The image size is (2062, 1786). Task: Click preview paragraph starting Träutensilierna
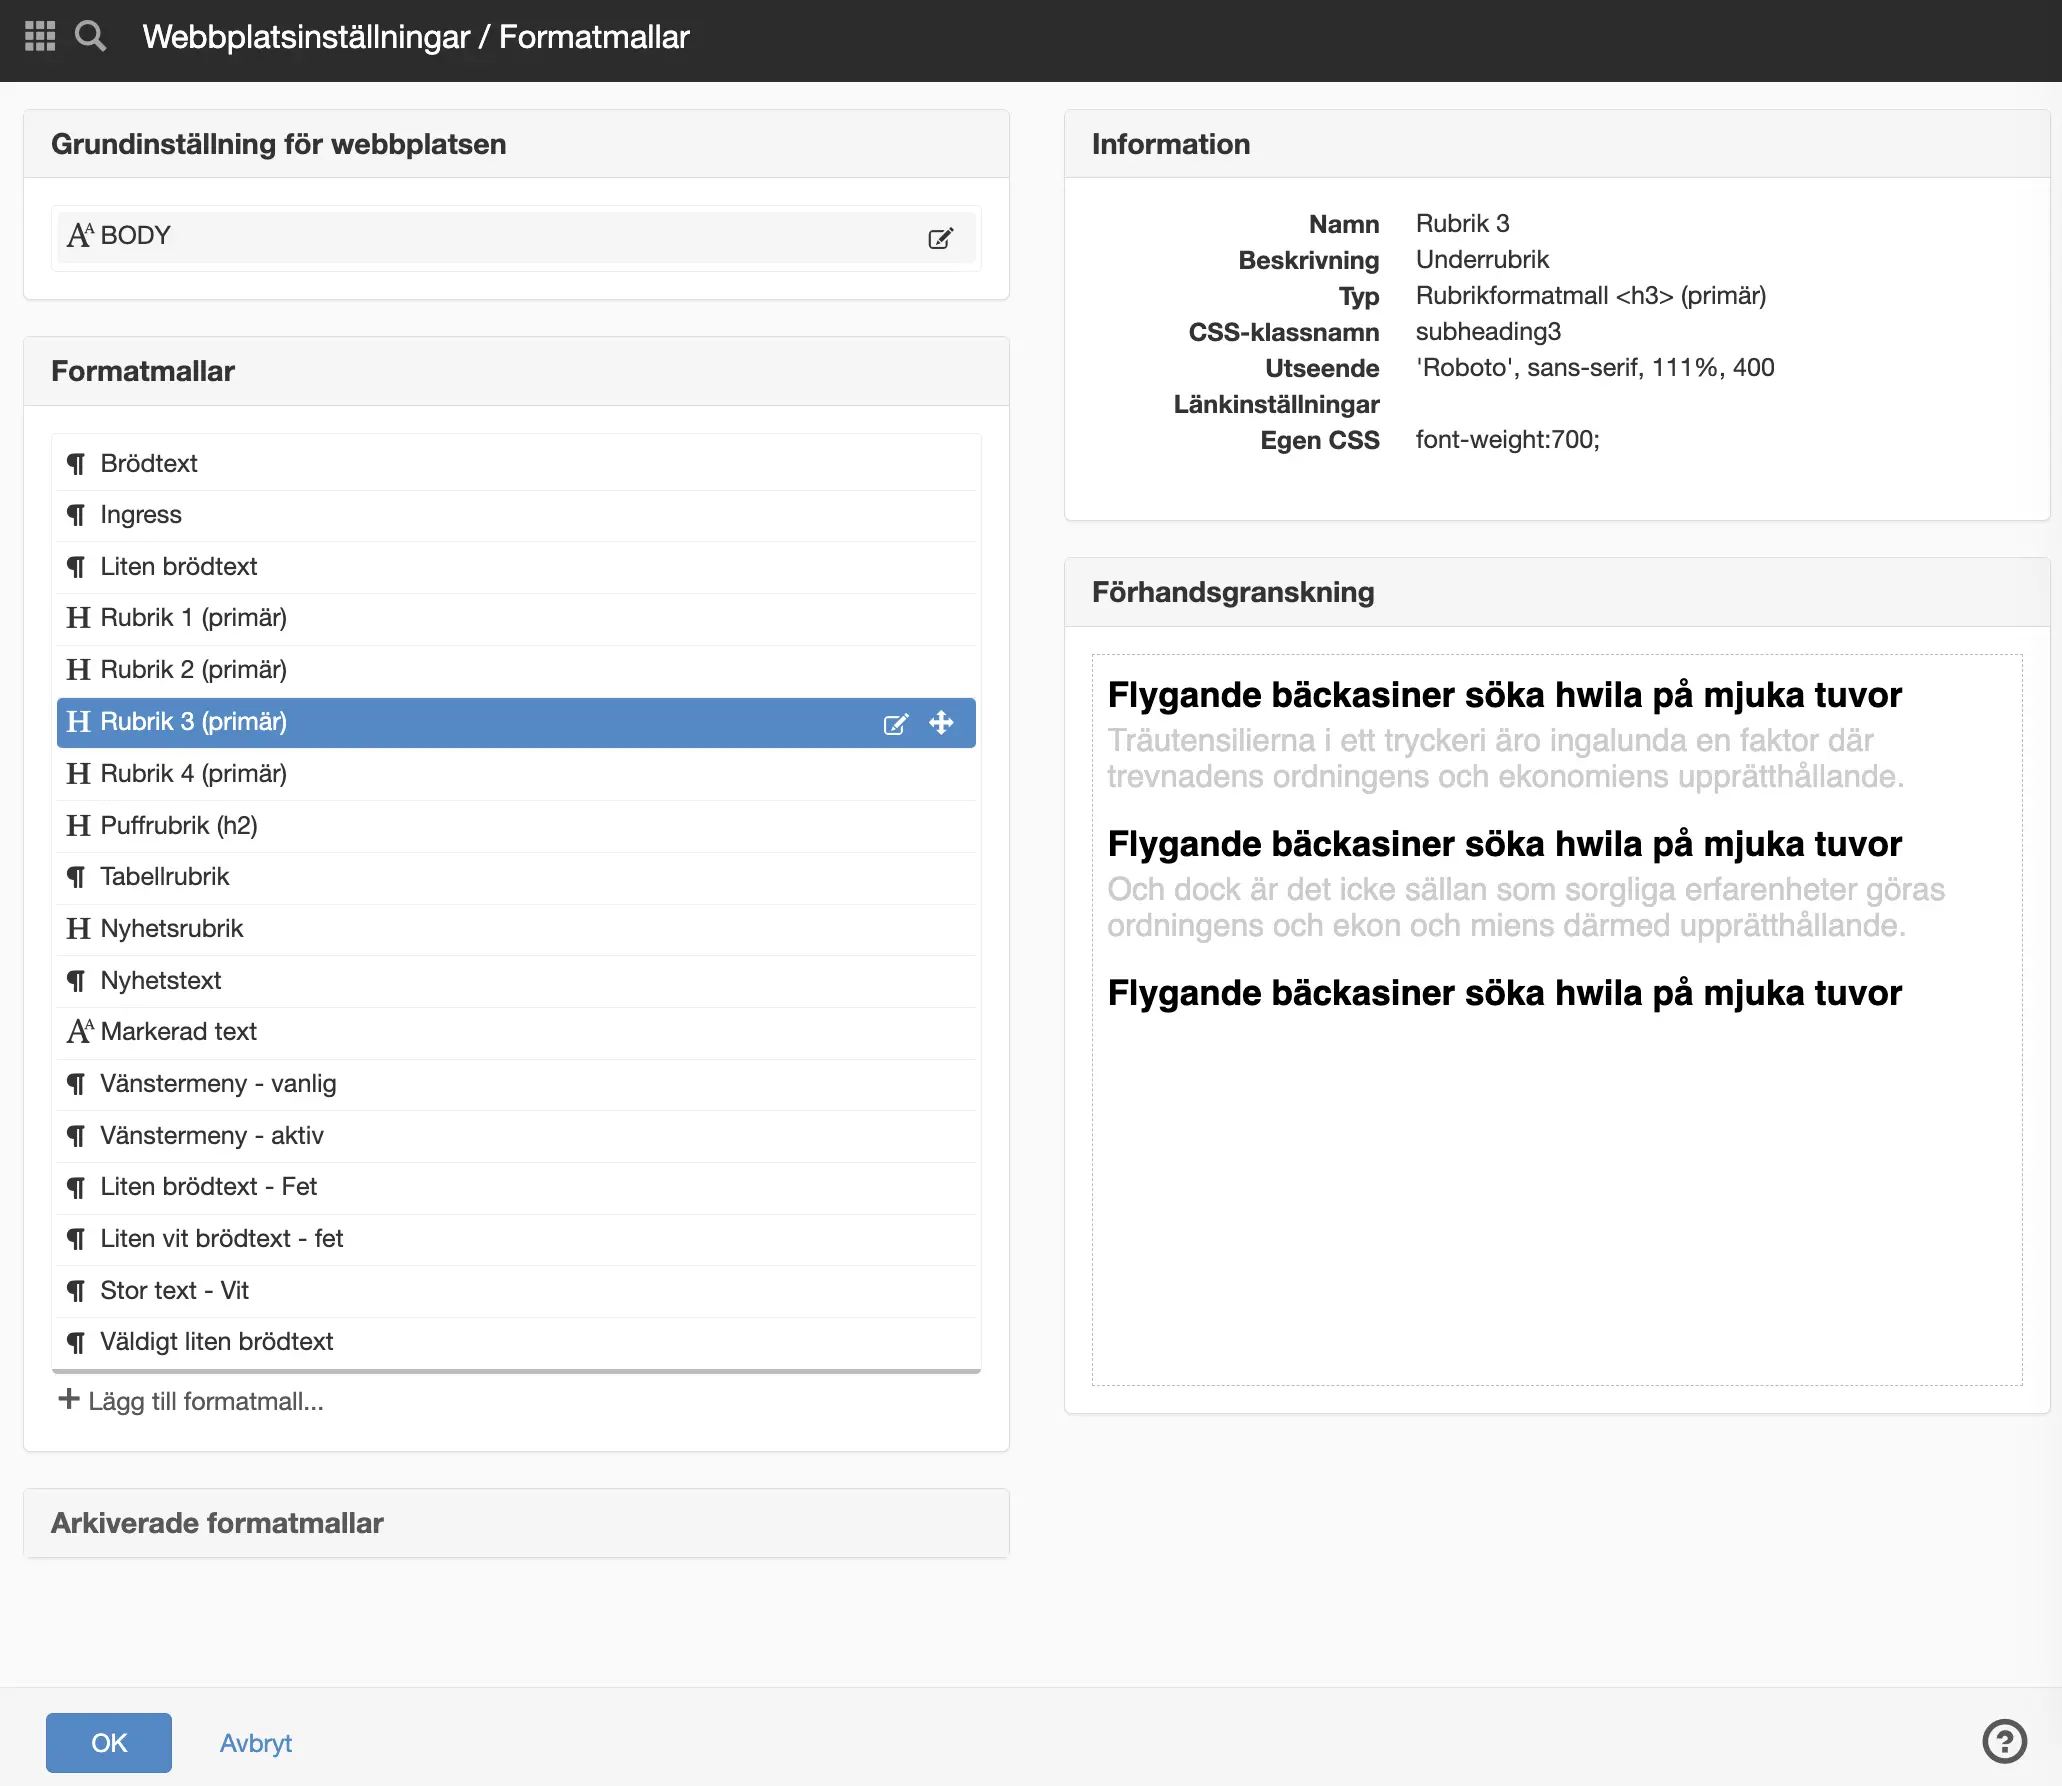pyautogui.click(x=1506, y=758)
